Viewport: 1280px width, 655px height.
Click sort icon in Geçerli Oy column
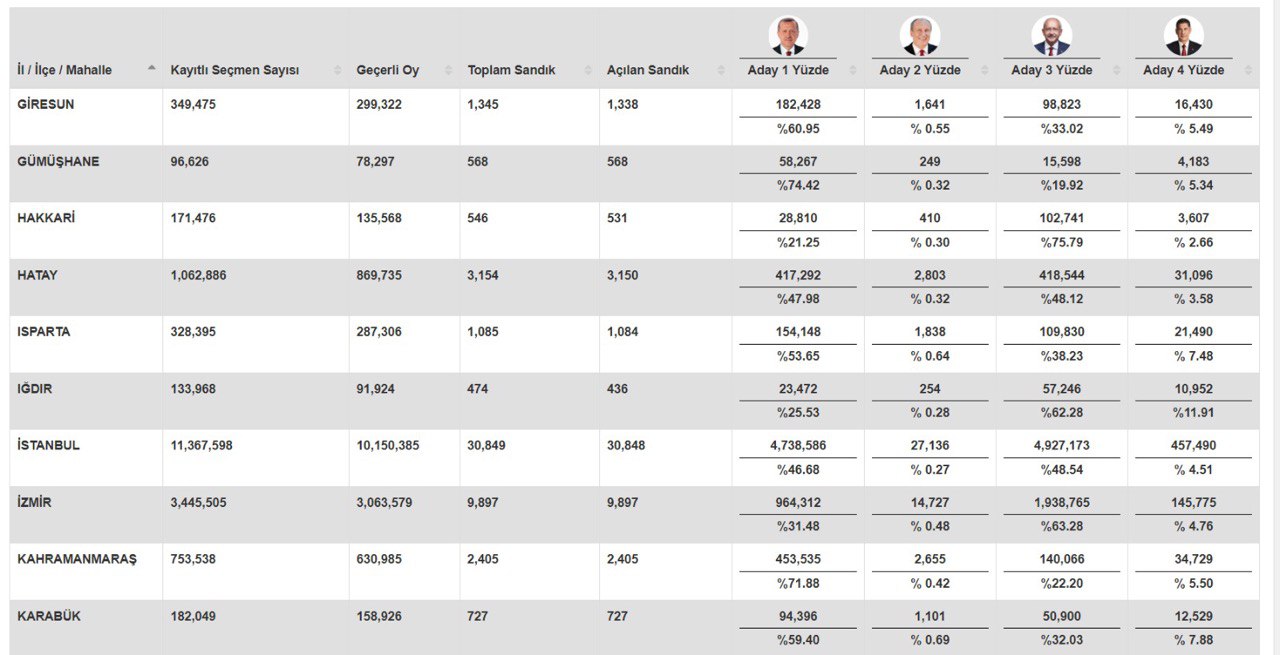pyautogui.click(x=448, y=70)
